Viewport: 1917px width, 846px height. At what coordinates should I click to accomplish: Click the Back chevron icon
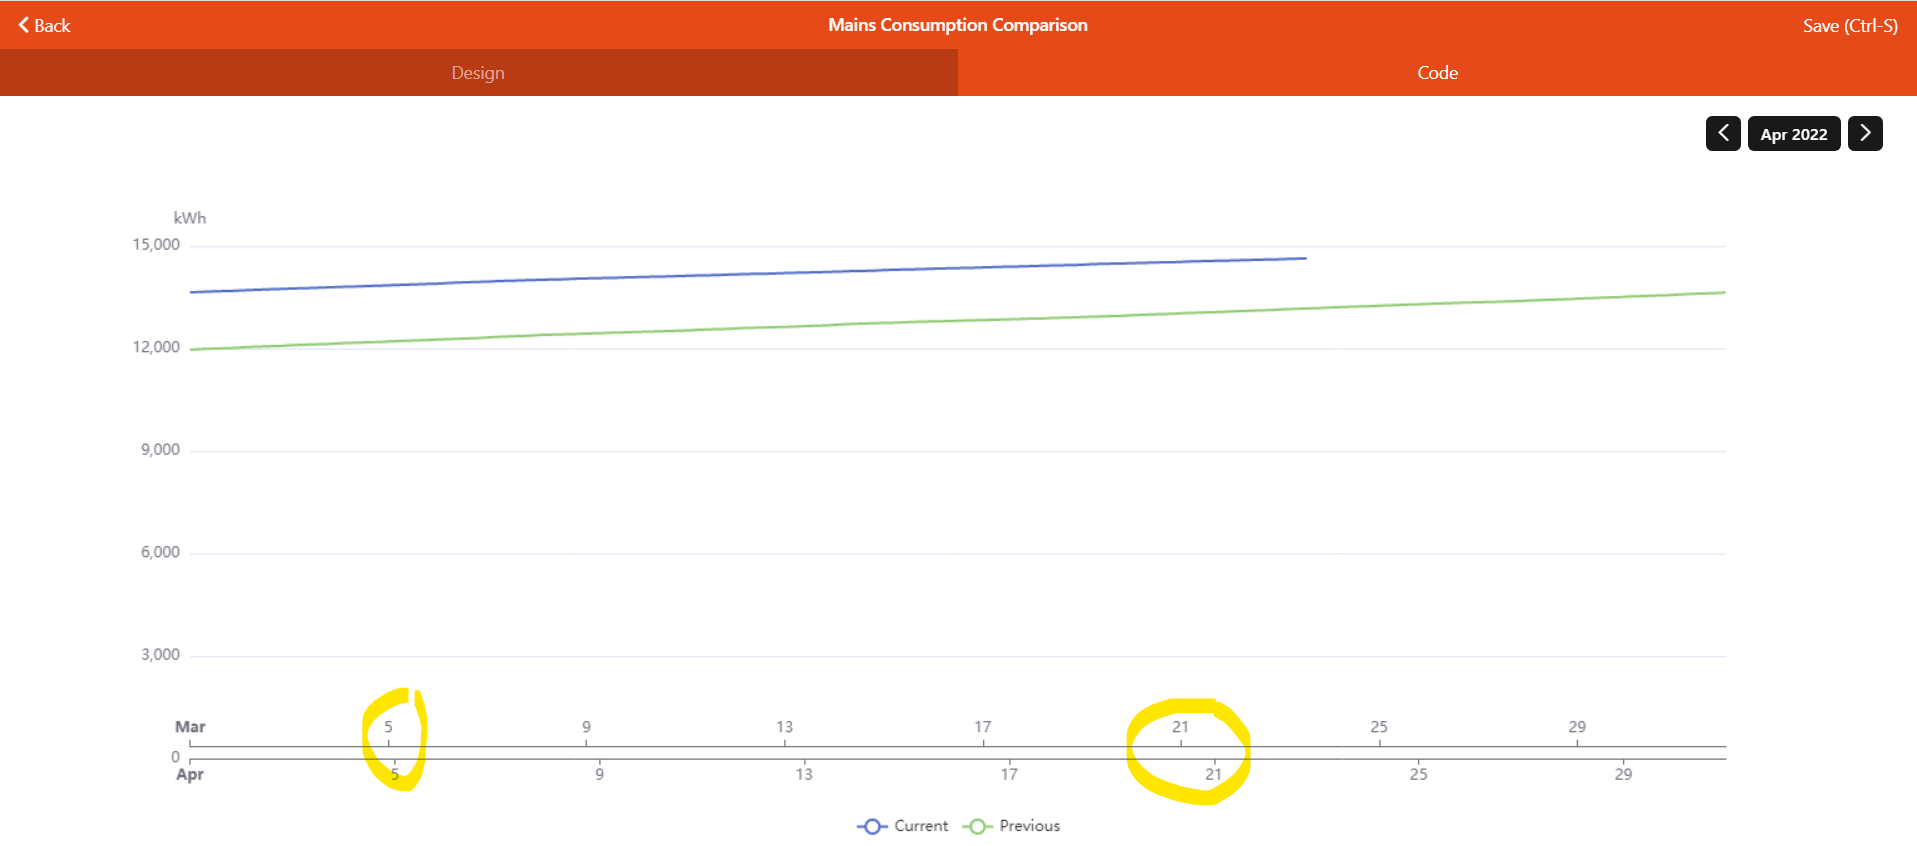click(24, 25)
